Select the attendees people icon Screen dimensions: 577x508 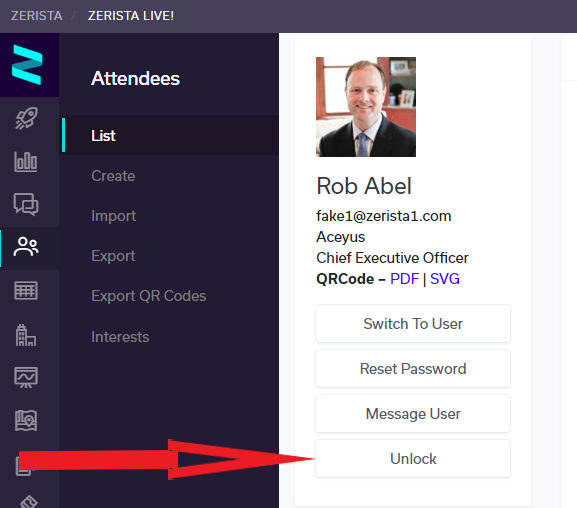pos(26,246)
